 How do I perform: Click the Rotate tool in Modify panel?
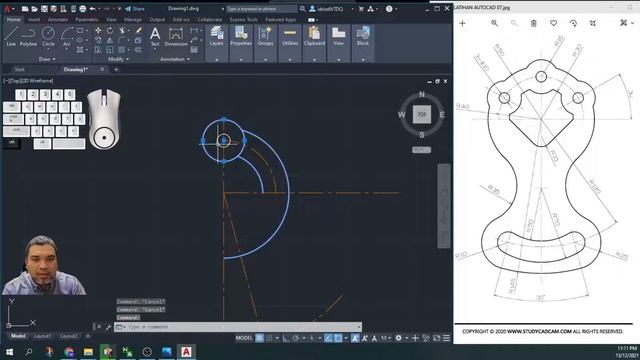(x=110, y=31)
